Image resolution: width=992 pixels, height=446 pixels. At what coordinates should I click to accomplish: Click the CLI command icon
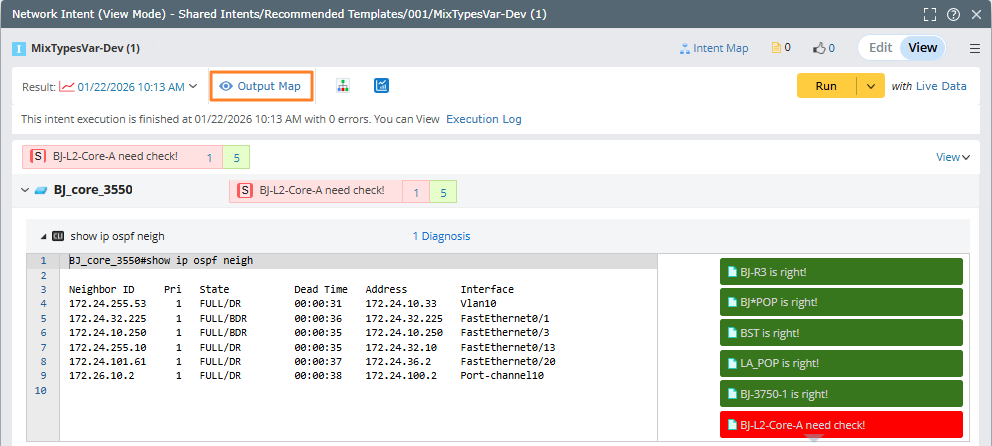point(58,236)
